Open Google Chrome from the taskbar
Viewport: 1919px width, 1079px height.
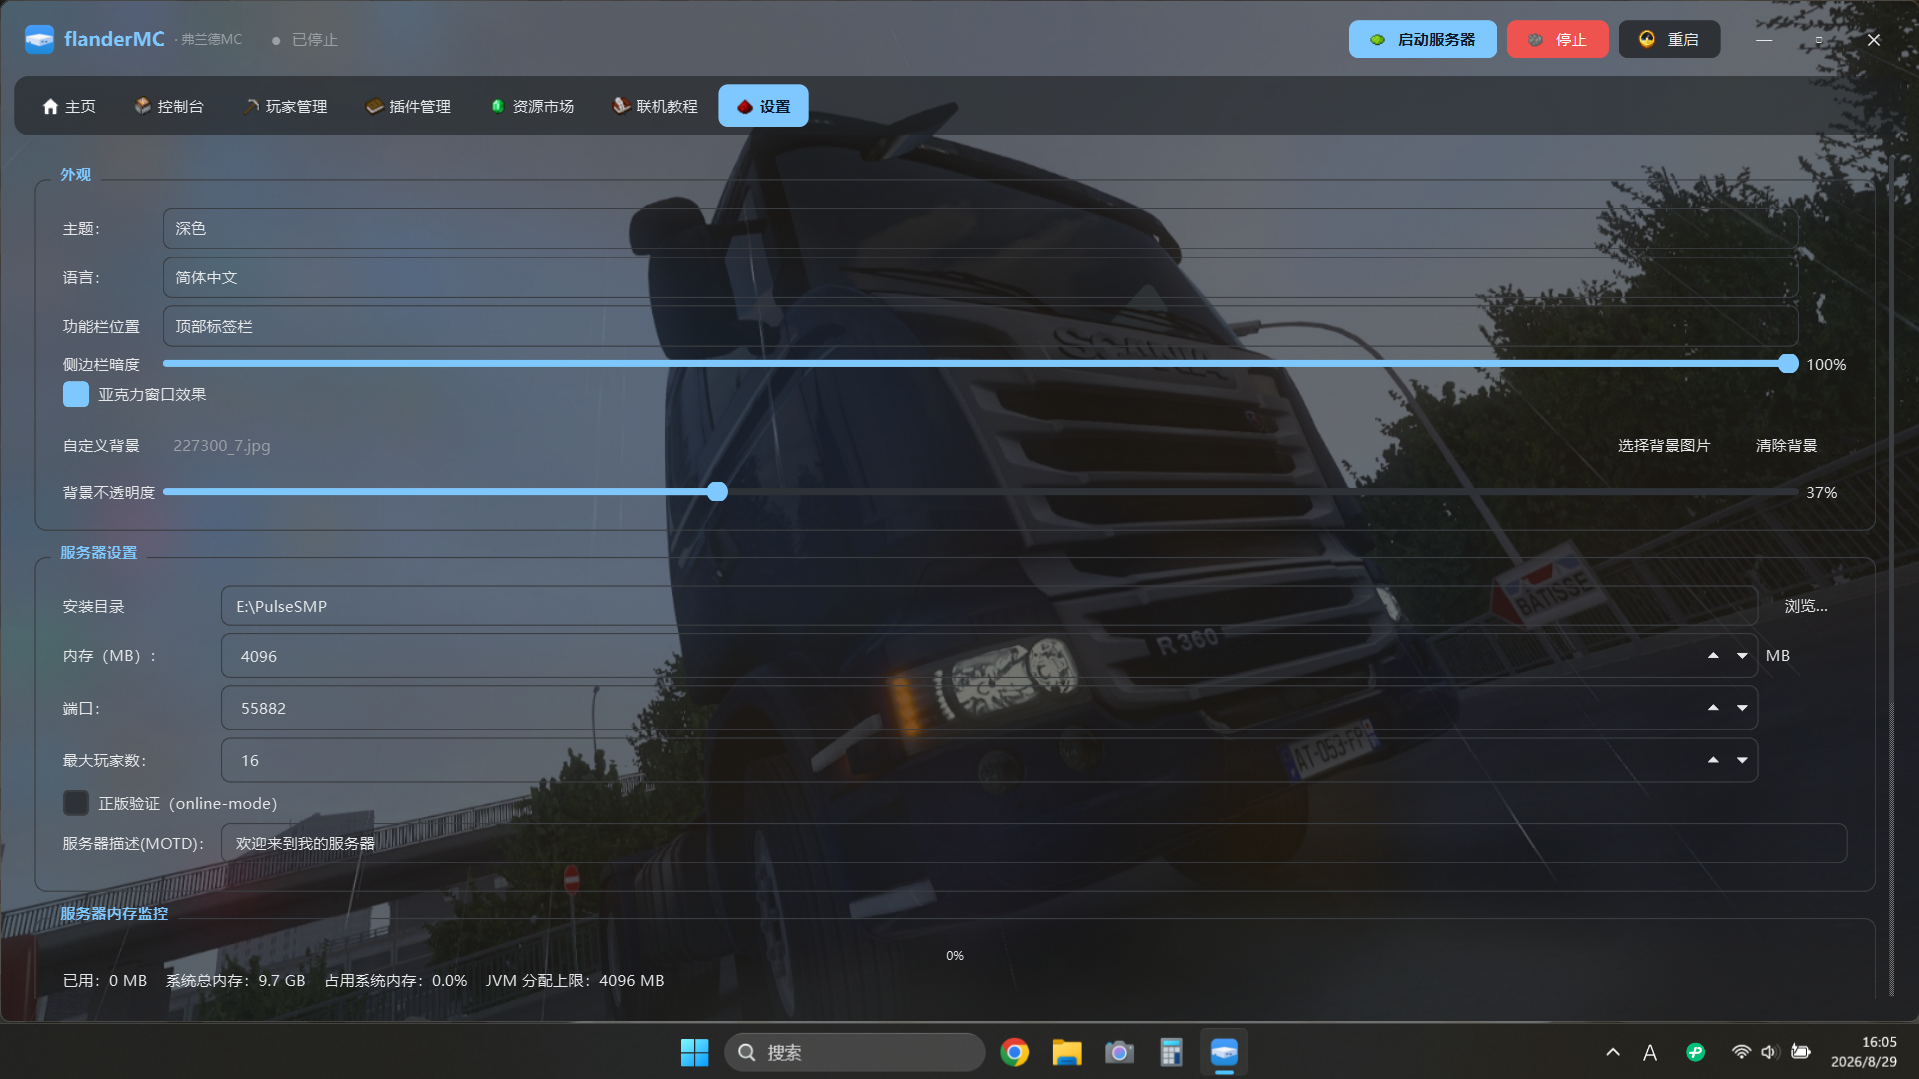[x=1014, y=1052]
